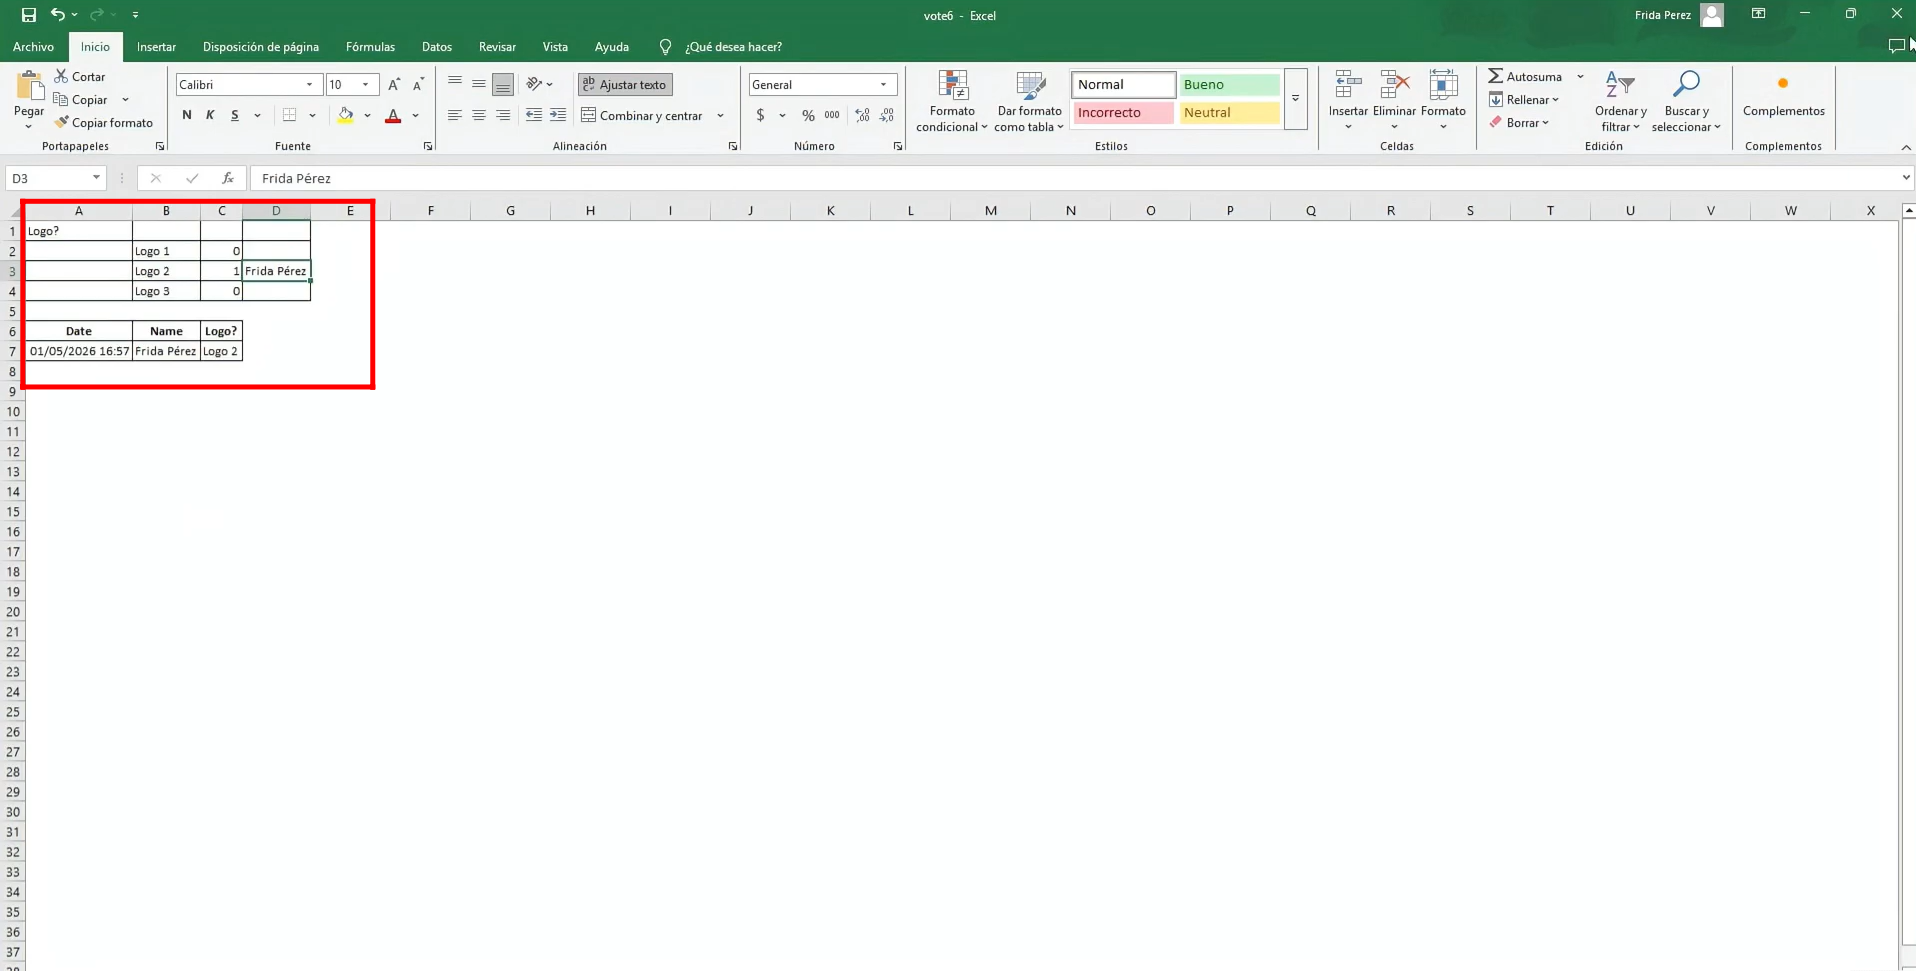This screenshot has width=1916, height=971.
Task: Toggle Ajustar texto wrap option
Action: point(625,85)
